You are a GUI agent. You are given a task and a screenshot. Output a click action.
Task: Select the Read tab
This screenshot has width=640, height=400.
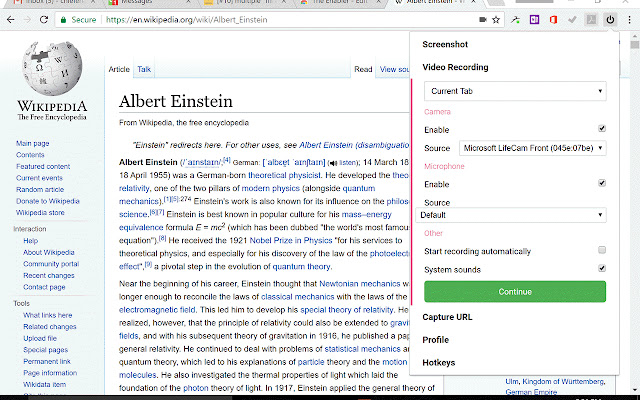363,69
